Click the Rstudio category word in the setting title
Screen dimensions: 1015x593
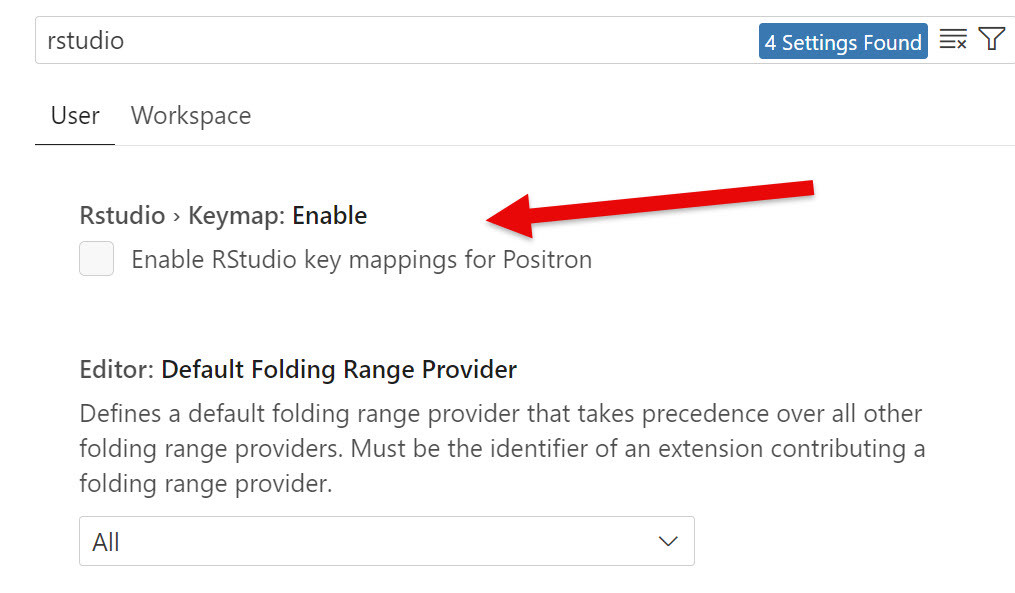coord(122,216)
